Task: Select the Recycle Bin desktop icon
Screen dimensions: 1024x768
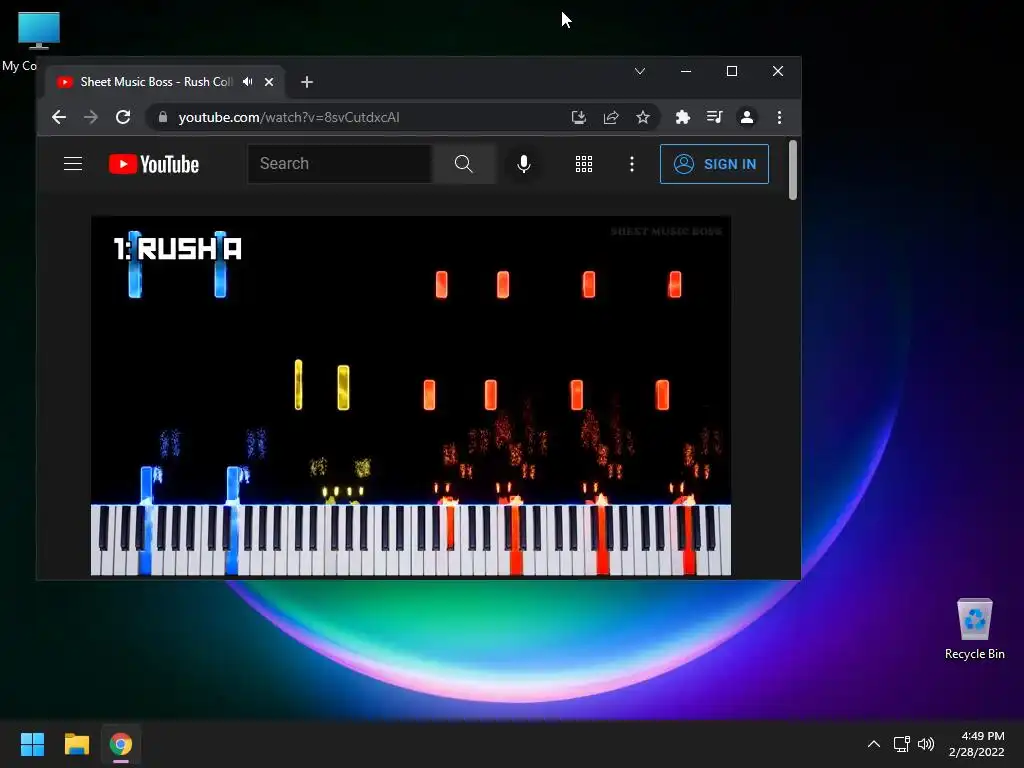Action: 974,629
